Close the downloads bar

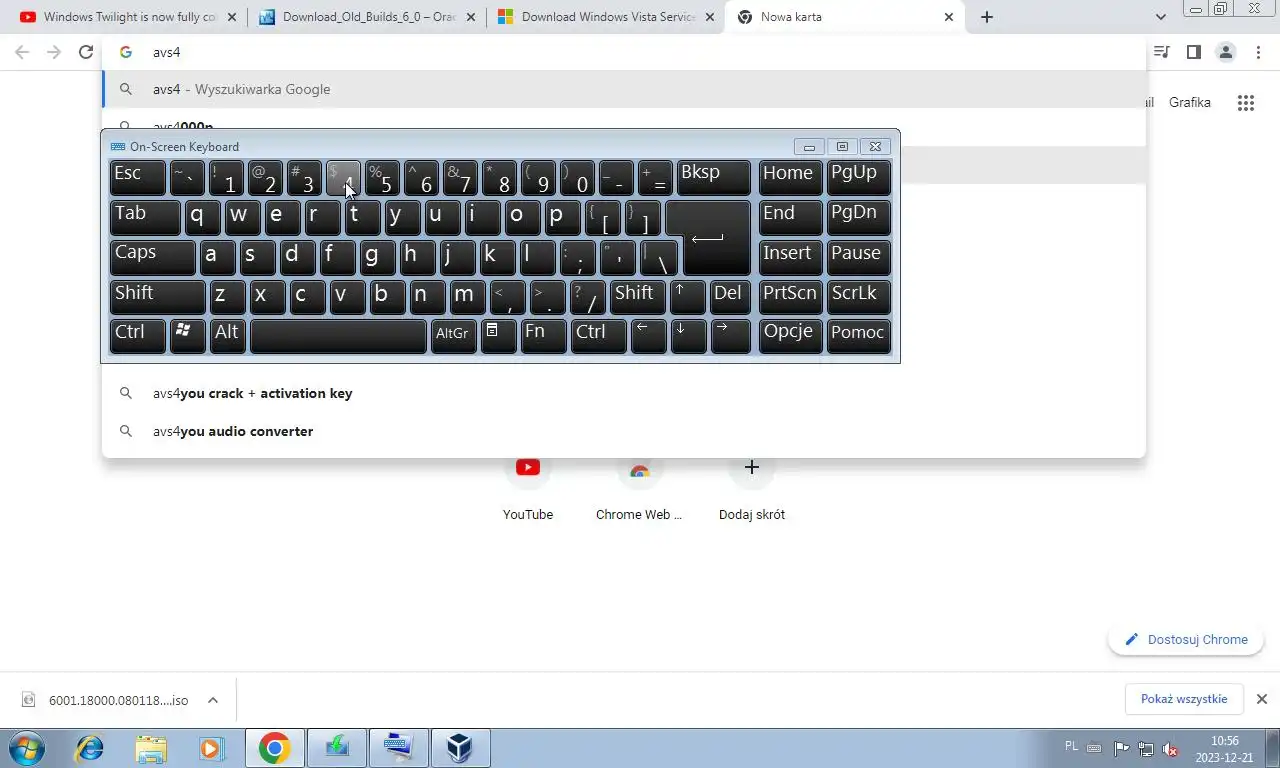(1262, 699)
